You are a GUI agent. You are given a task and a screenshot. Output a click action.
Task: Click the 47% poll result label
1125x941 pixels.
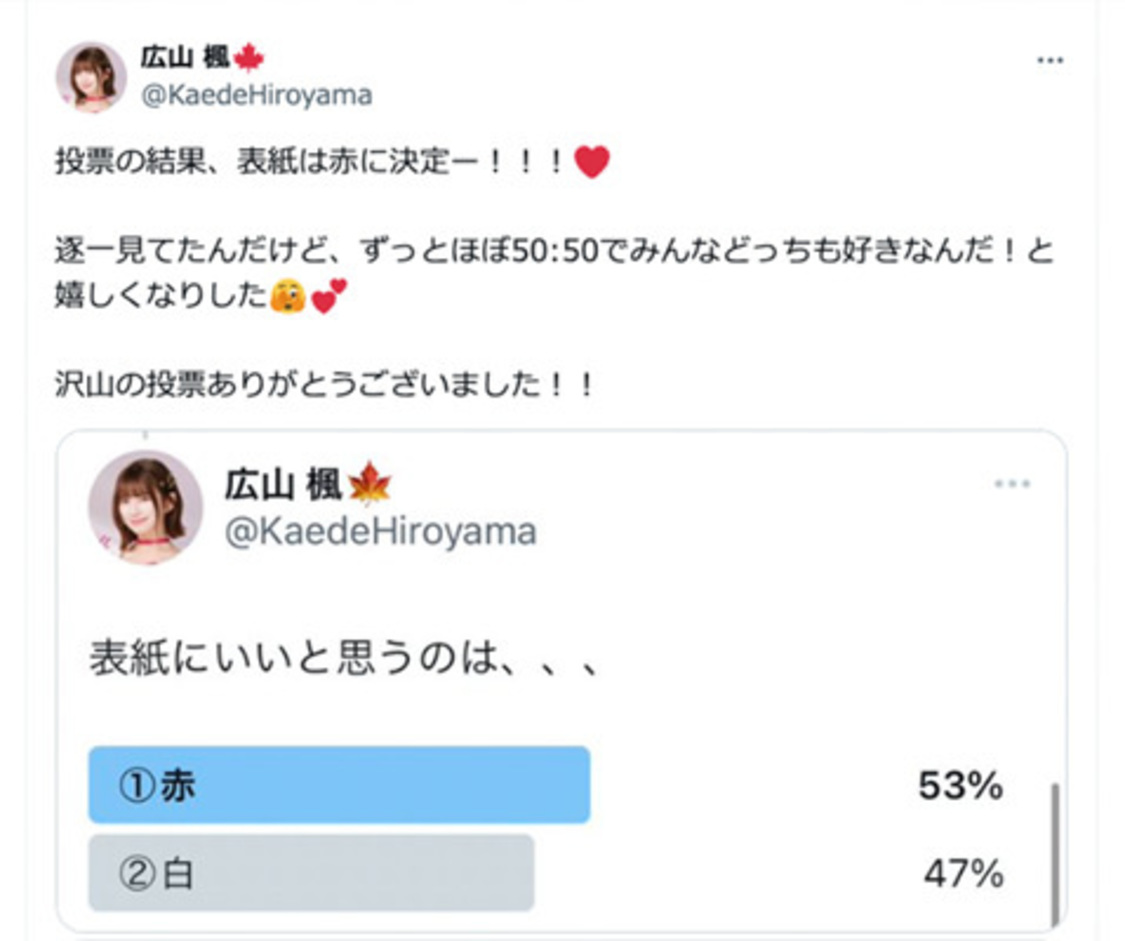[x=963, y=874]
